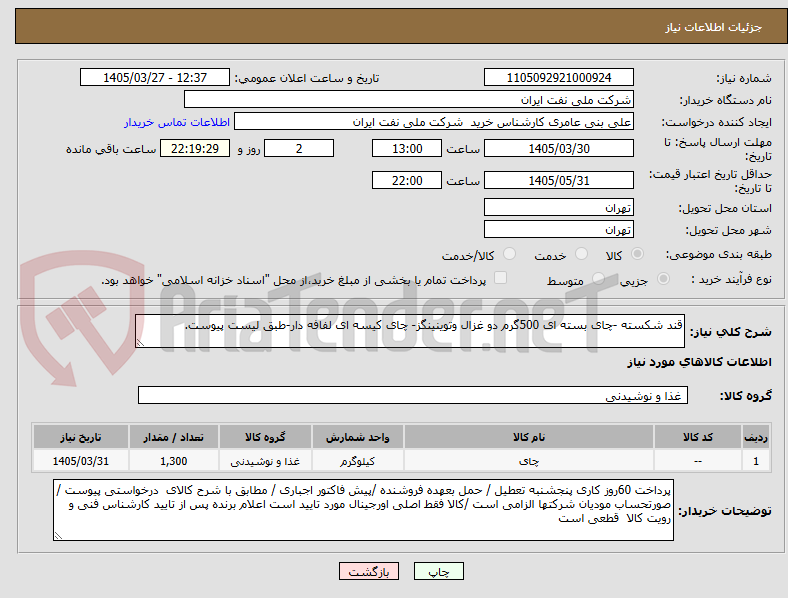This screenshot has width=788, height=598.
Task: Click the announcement date field 1405/03/27 - 12:37
Action: click(x=155, y=77)
